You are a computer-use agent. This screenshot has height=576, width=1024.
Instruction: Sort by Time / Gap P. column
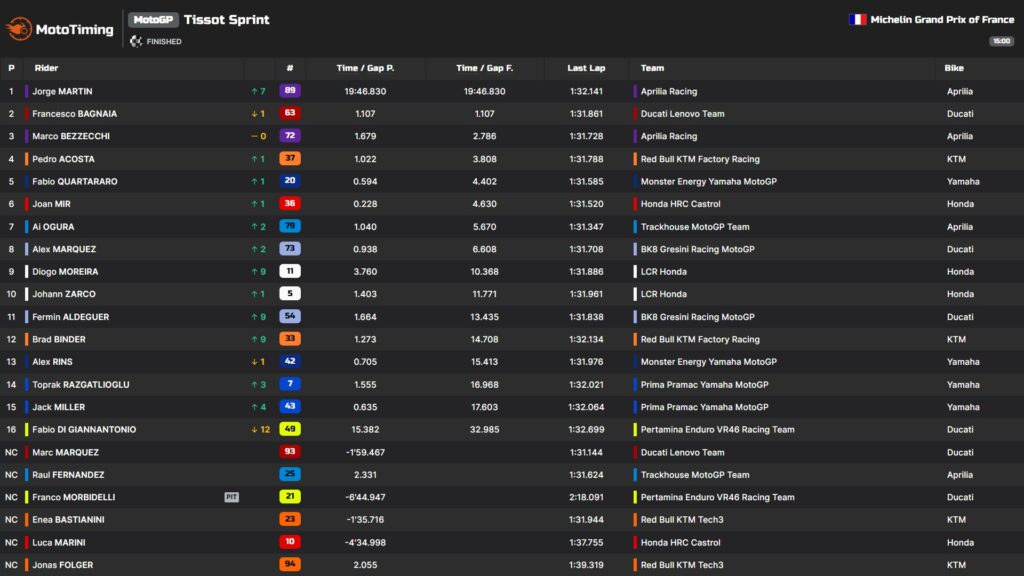(365, 68)
